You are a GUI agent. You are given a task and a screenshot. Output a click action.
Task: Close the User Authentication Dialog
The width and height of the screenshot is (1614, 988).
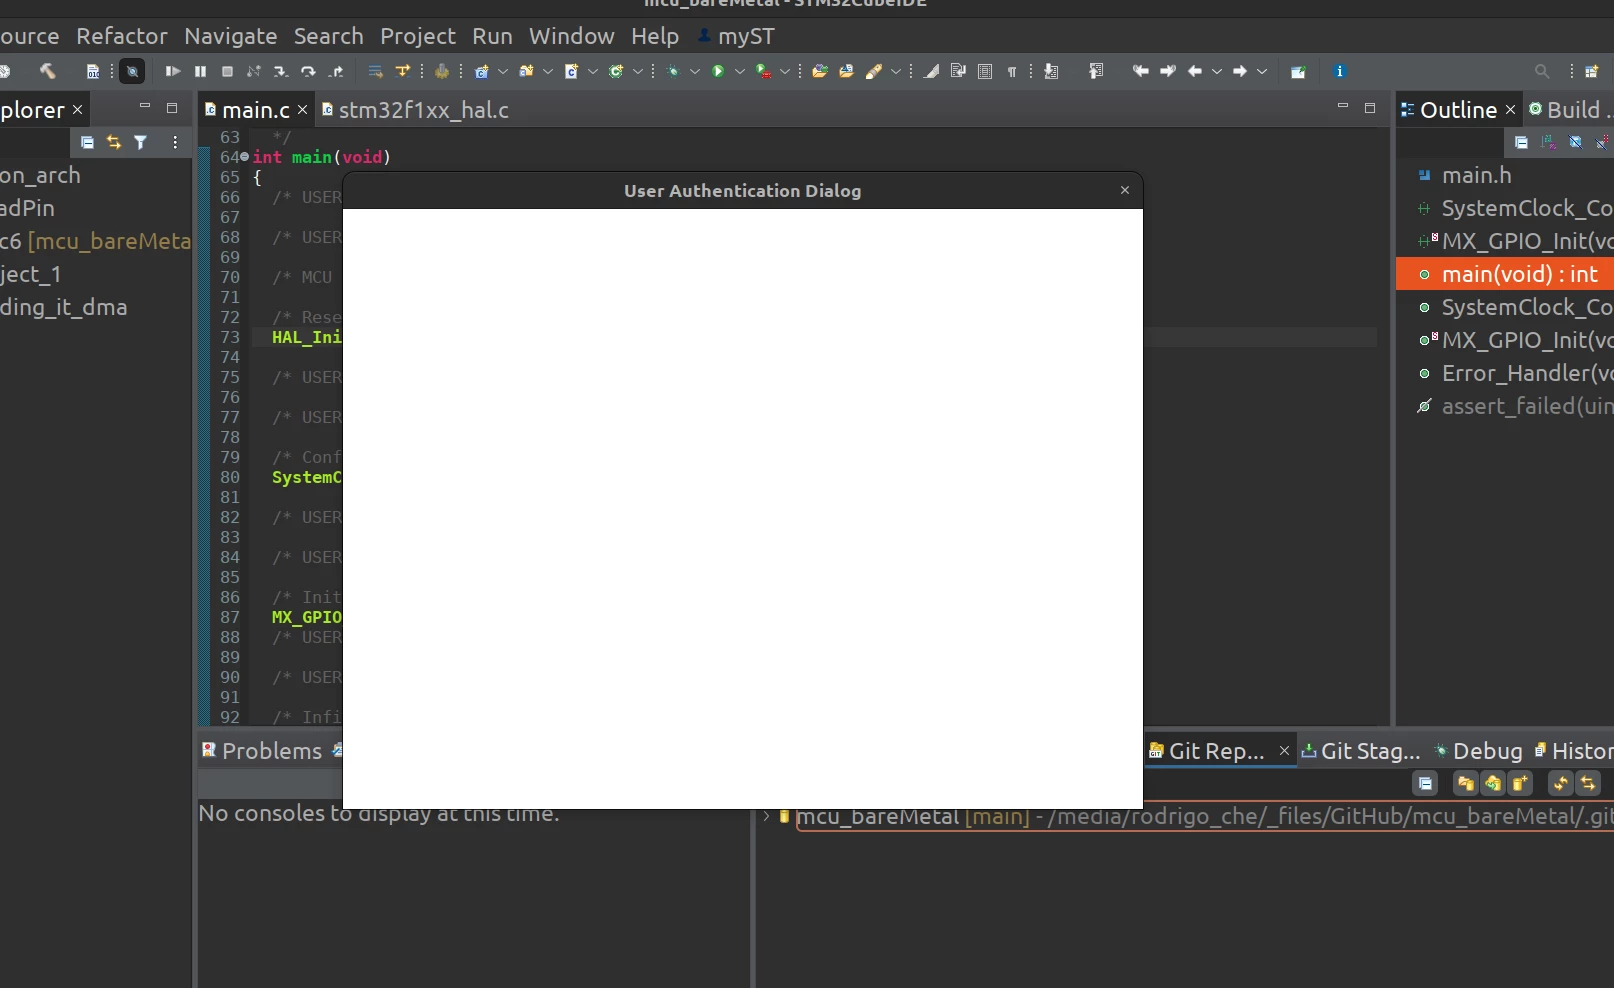[x=1125, y=190]
